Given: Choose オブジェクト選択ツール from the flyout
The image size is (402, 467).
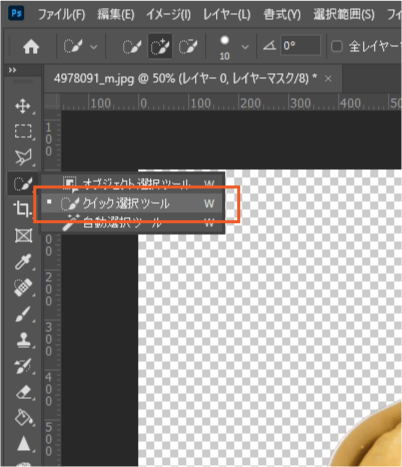Looking at the screenshot, I should point(133,183).
